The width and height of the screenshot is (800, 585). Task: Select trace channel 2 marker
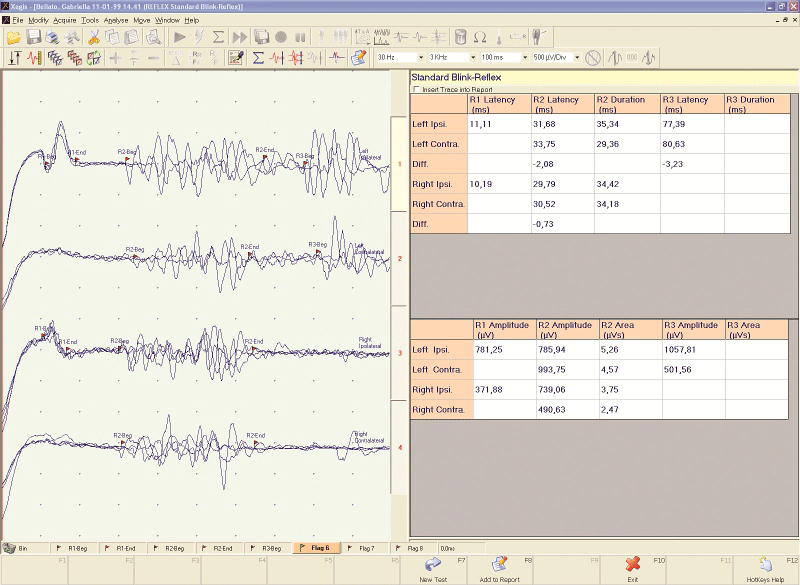[400, 258]
